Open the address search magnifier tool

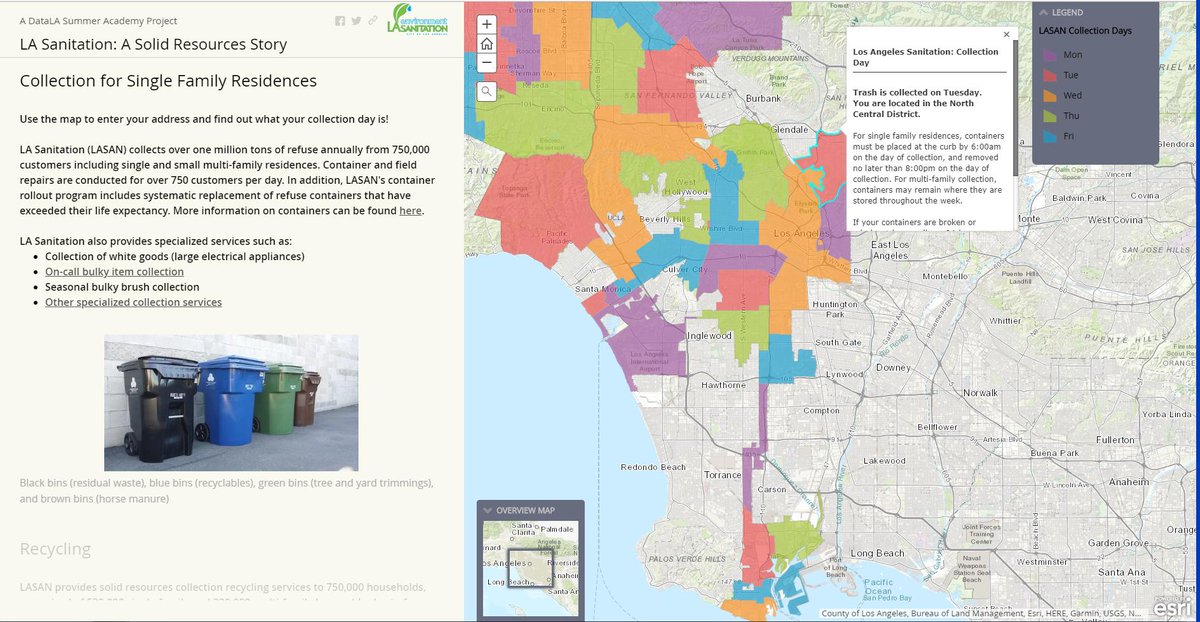(x=486, y=92)
